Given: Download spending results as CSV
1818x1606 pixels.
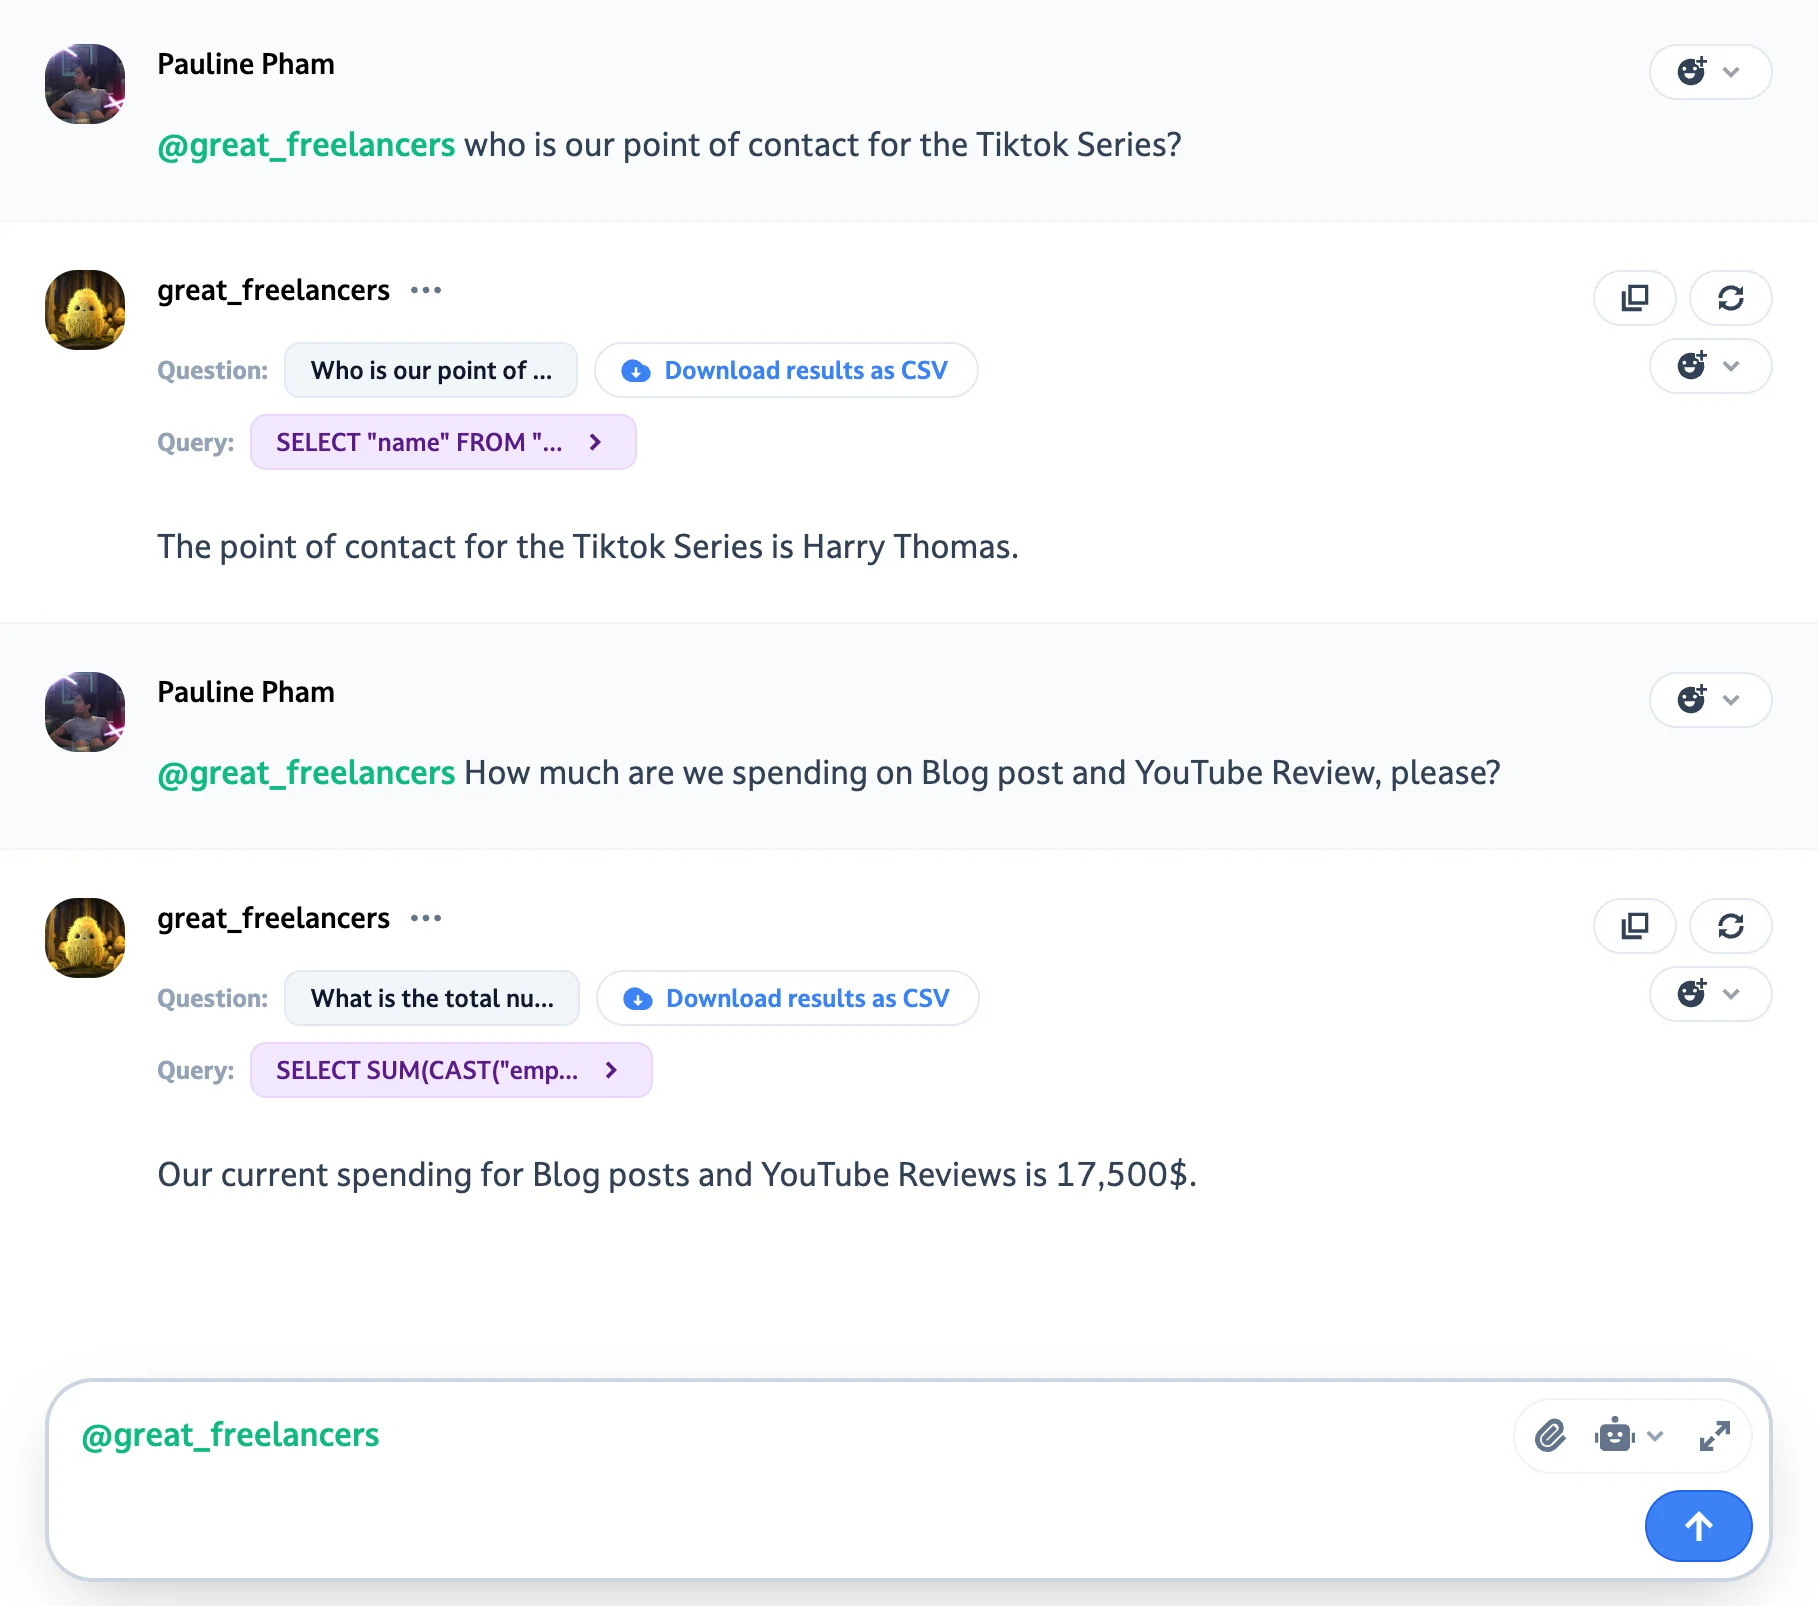Looking at the screenshot, I should 788,998.
